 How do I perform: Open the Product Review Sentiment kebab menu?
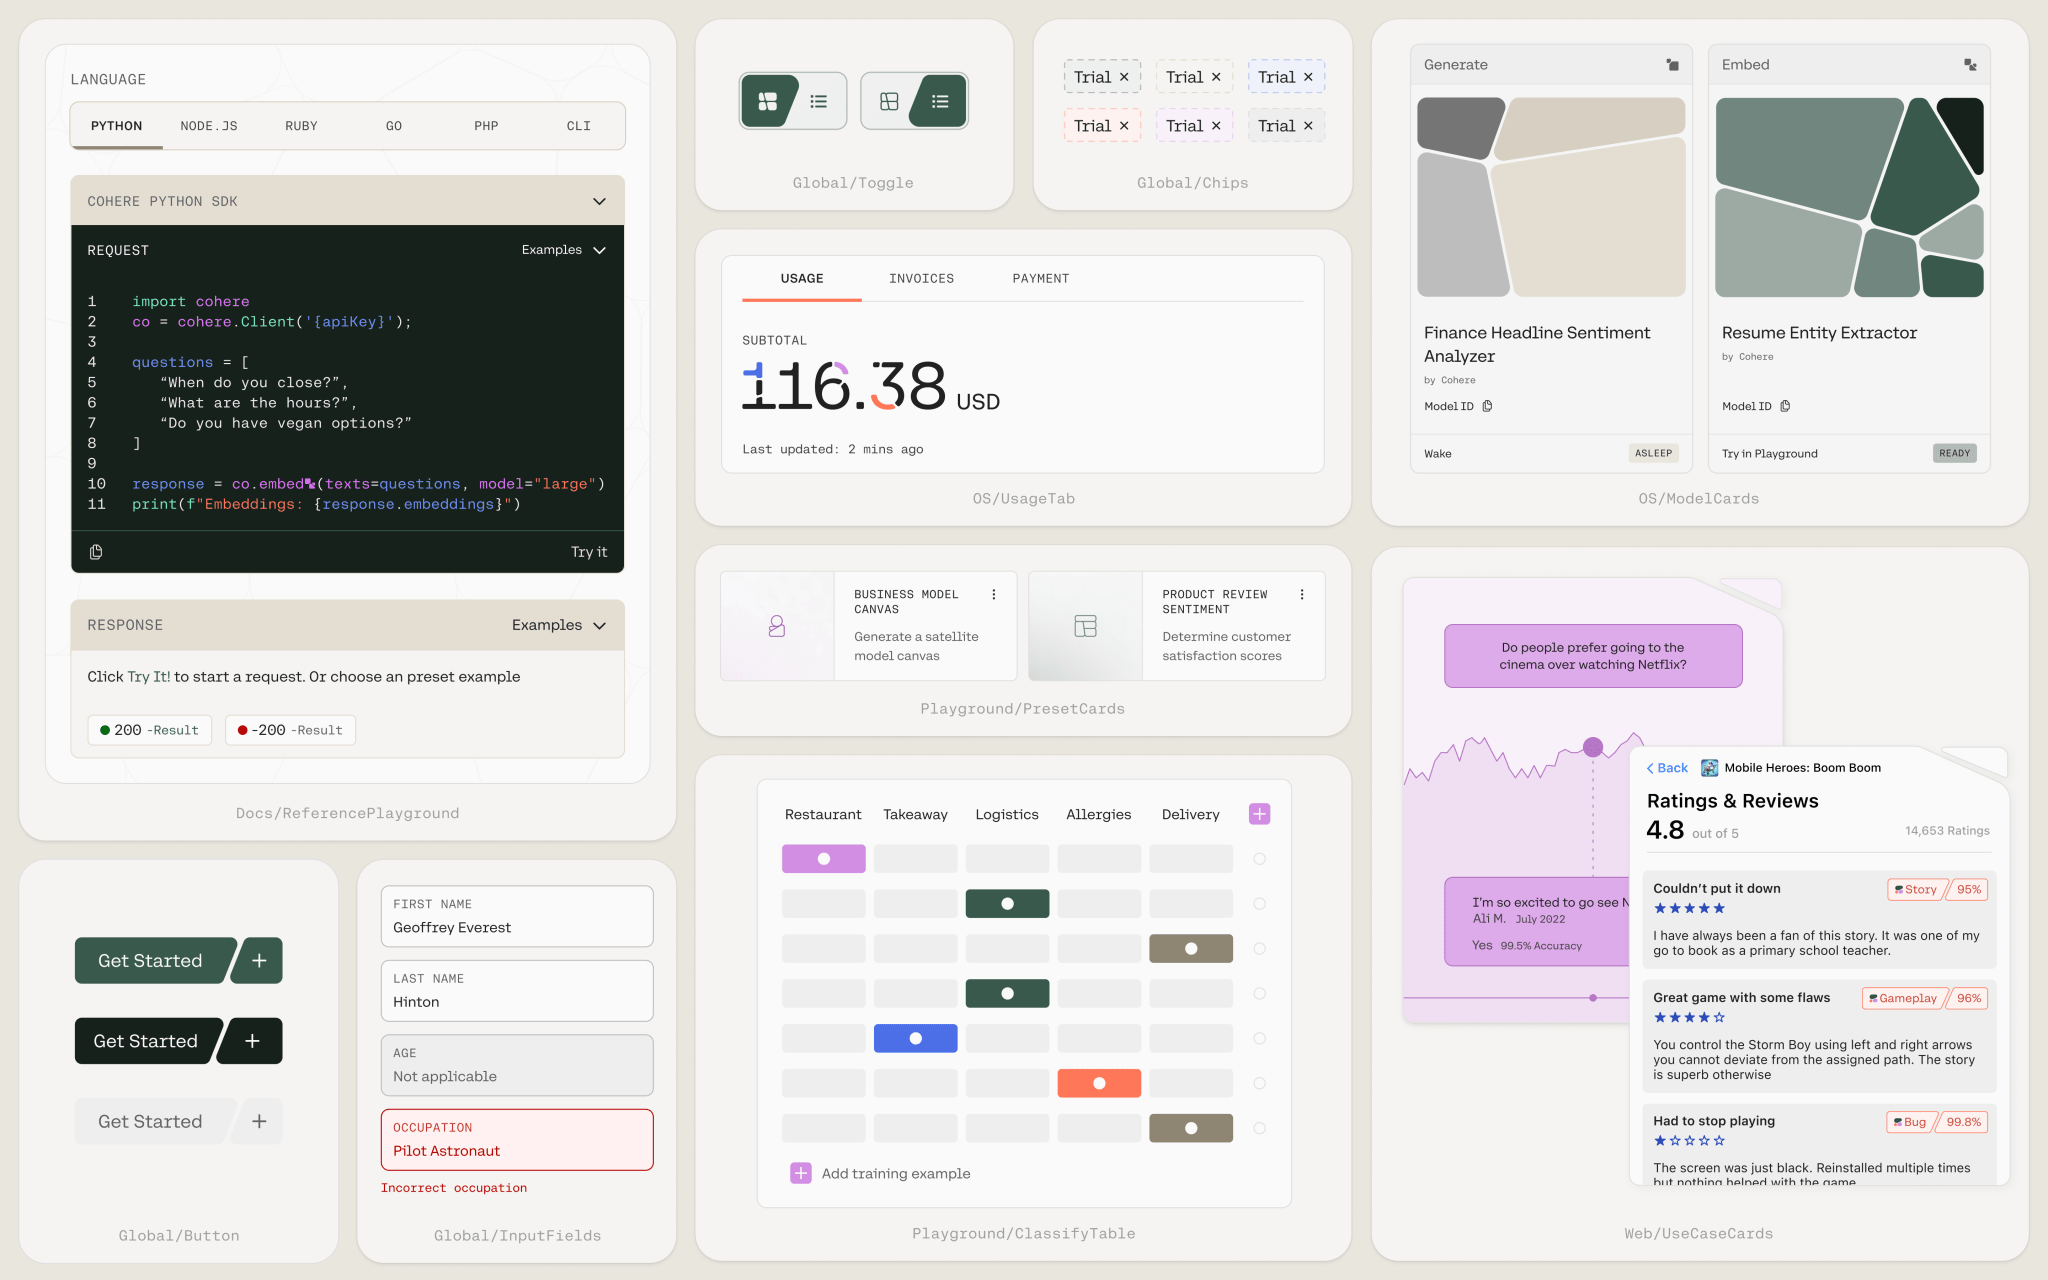coord(1301,594)
